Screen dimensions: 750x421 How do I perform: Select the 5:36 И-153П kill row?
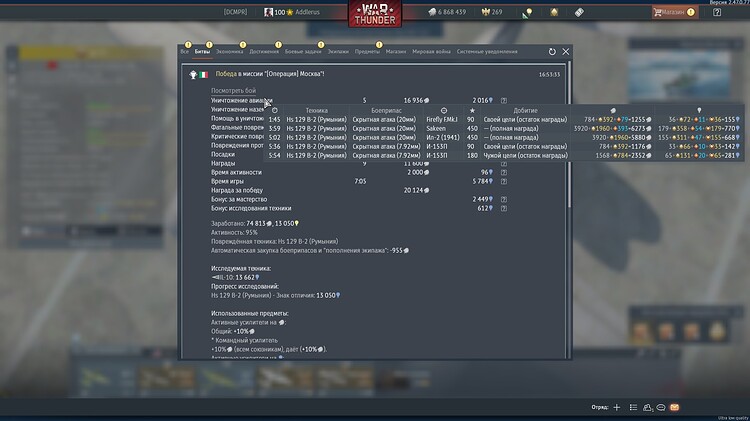coord(504,147)
